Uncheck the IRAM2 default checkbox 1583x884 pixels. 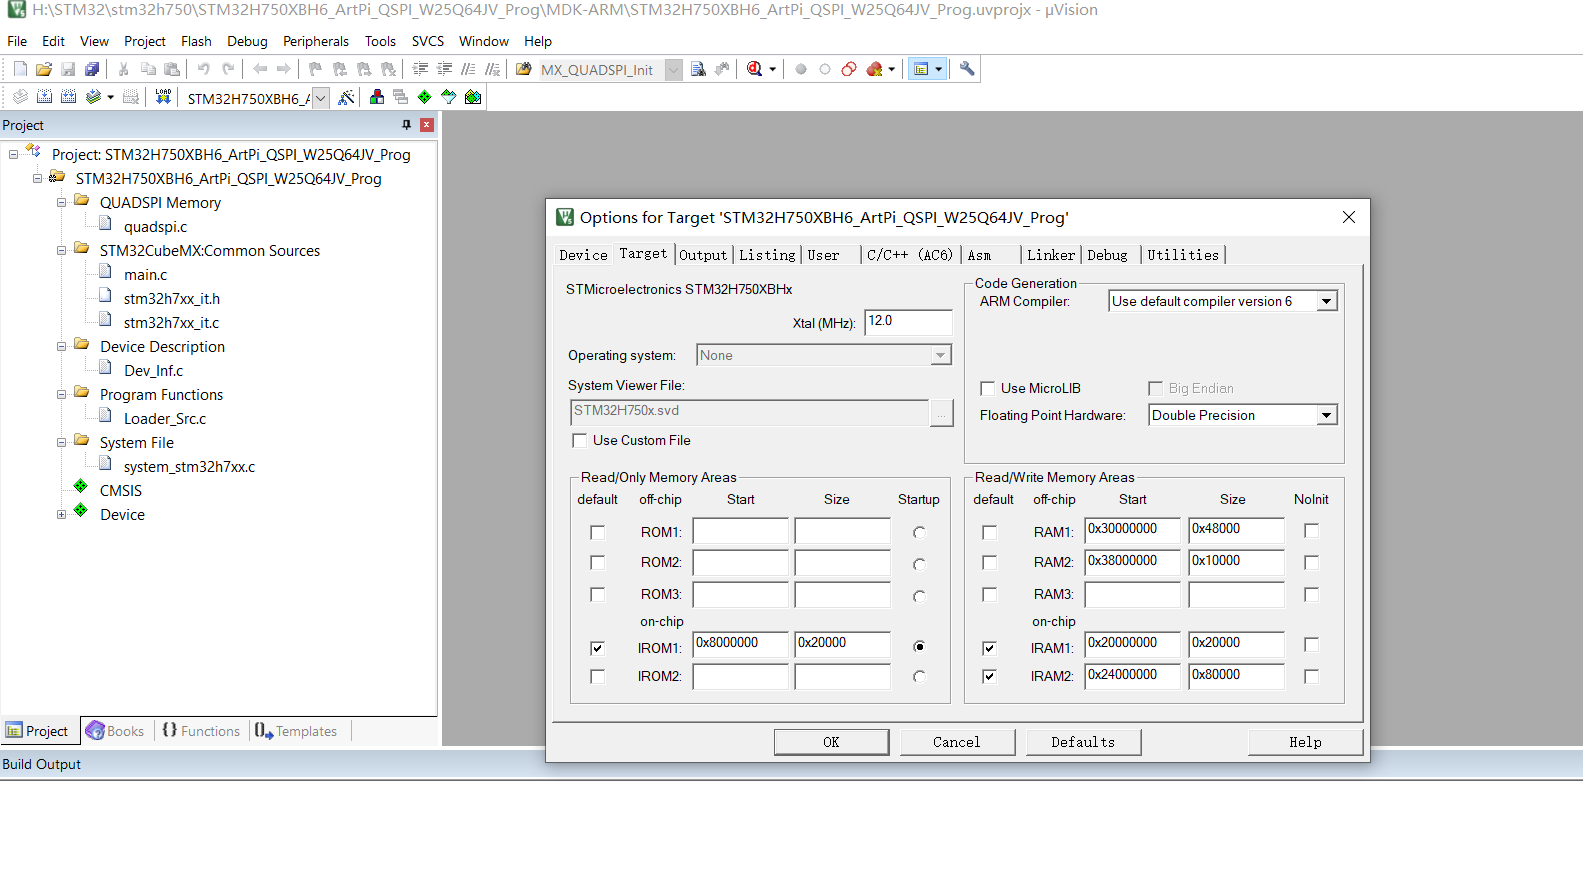pos(989,677)
